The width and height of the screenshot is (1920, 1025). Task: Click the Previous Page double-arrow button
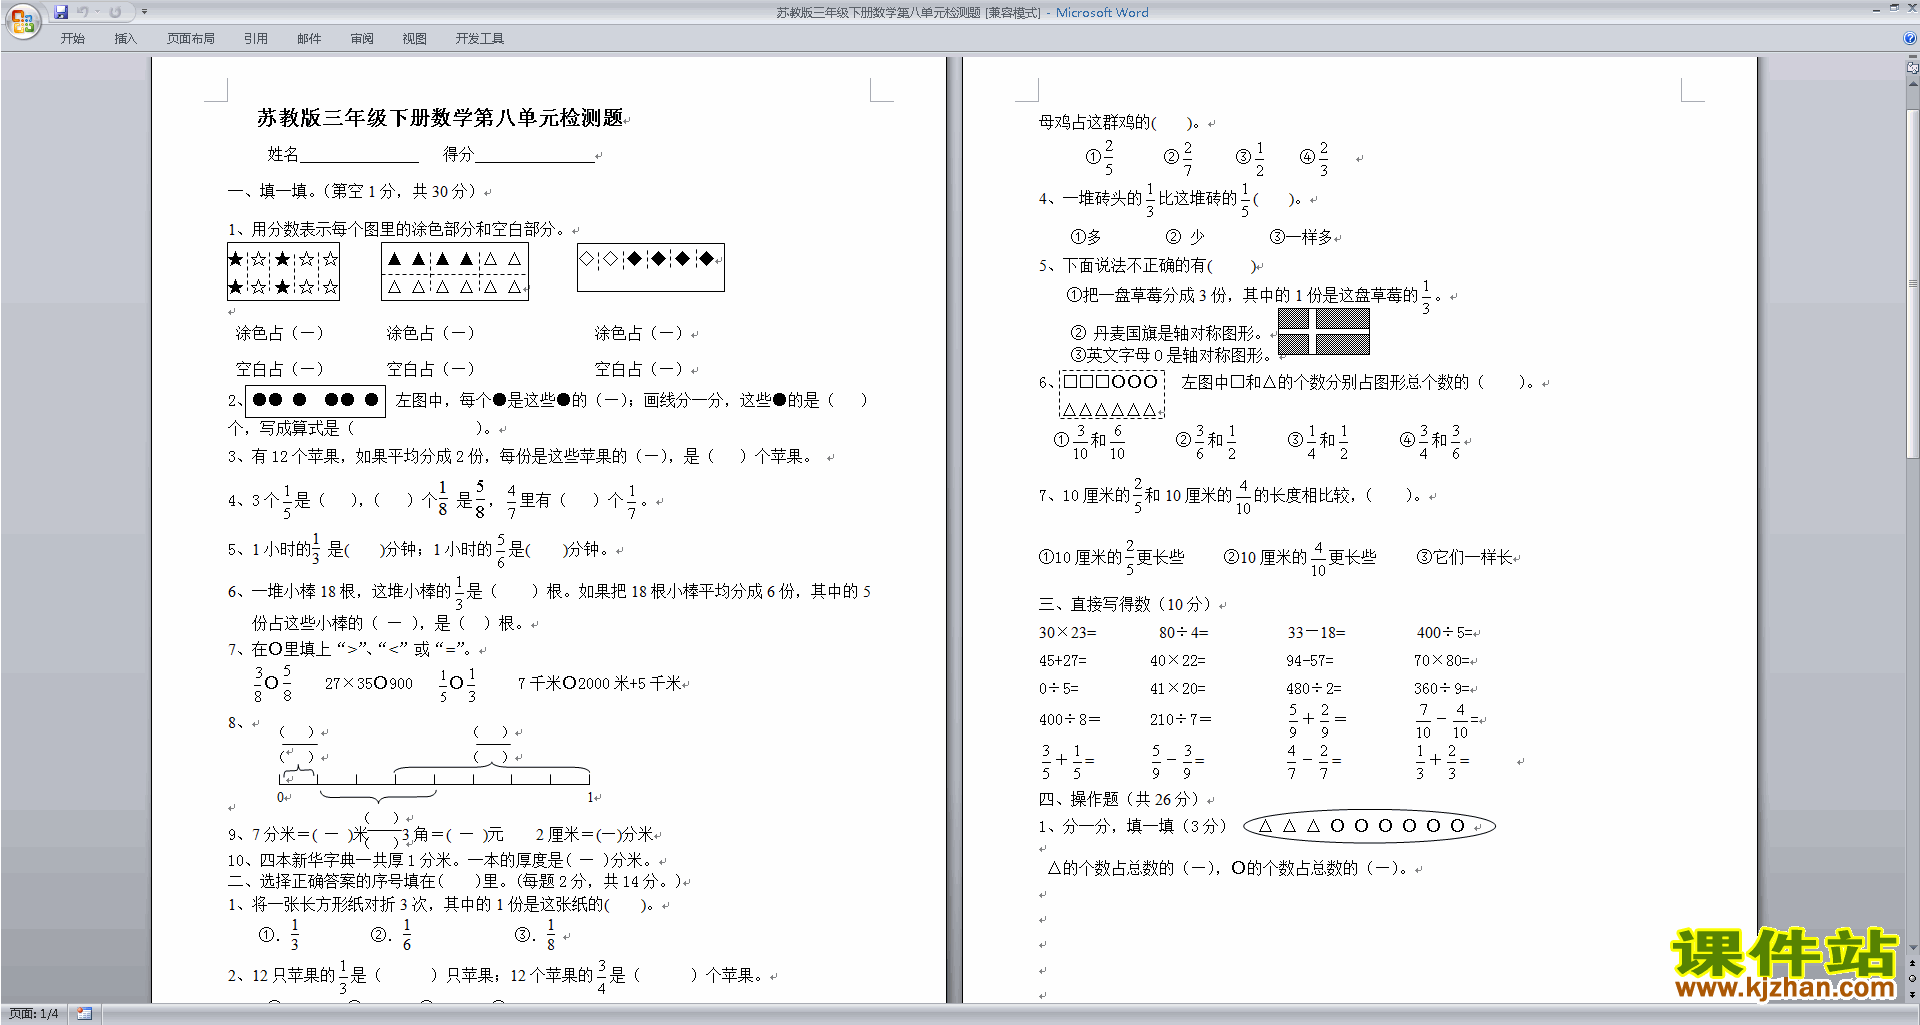click(1913, 964)
